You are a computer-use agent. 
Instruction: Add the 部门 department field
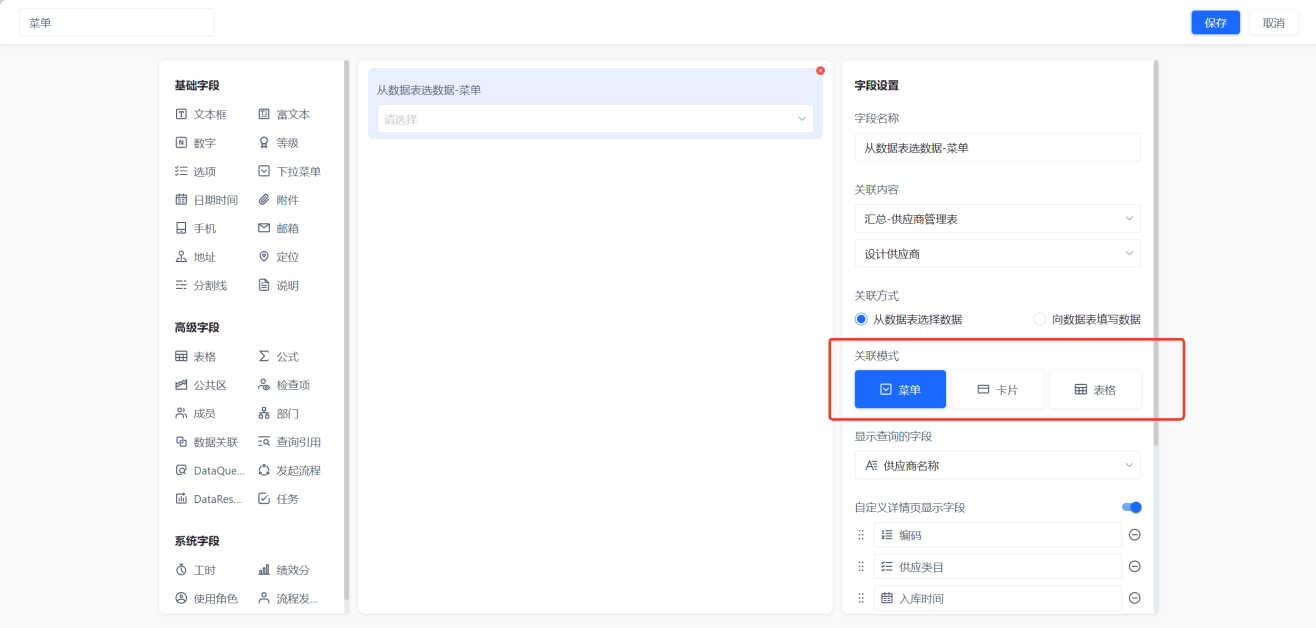[x=278, y=413]
